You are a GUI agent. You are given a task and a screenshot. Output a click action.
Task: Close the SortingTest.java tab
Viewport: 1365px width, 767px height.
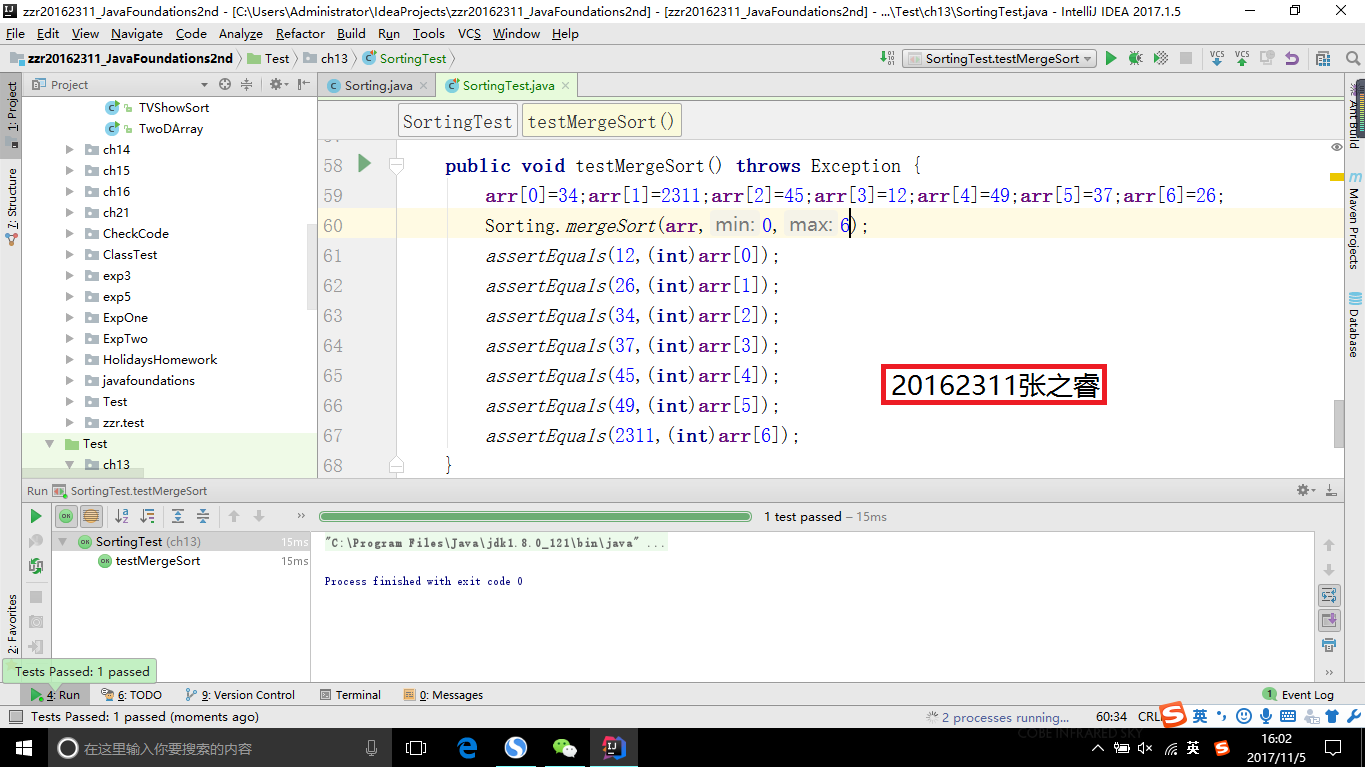tap(565, 86)
